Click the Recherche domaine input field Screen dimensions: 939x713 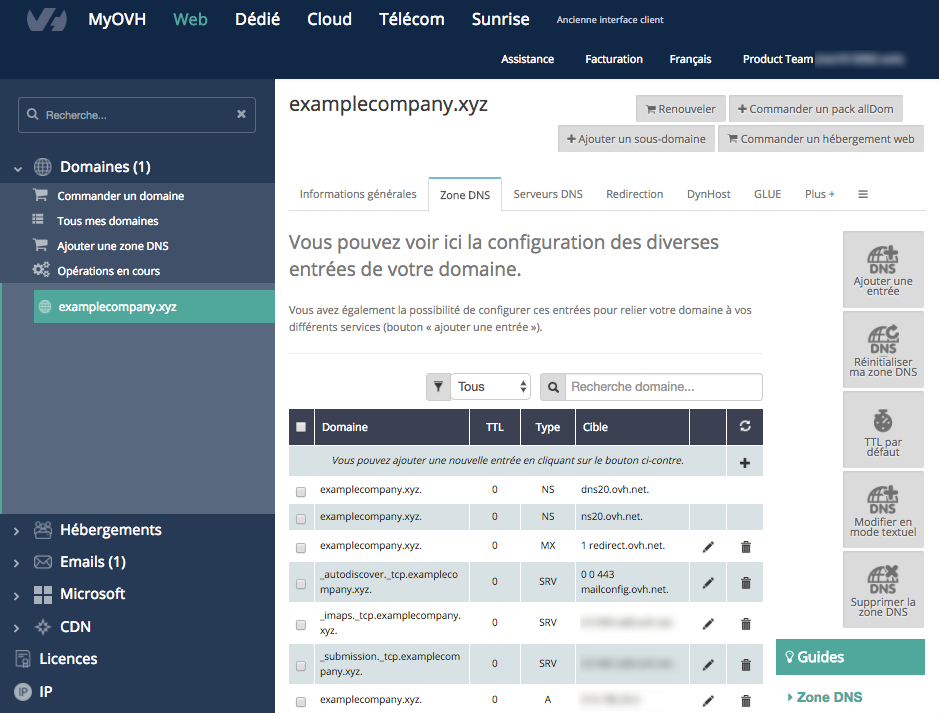coord(664,387)
